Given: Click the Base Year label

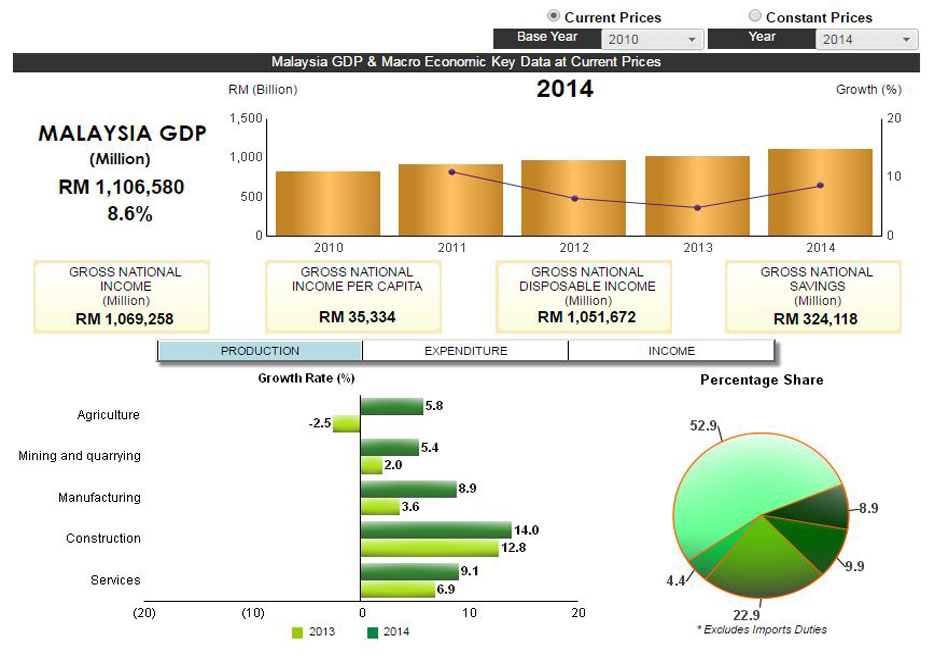Looking at the screenshot, I should point(547,37).
